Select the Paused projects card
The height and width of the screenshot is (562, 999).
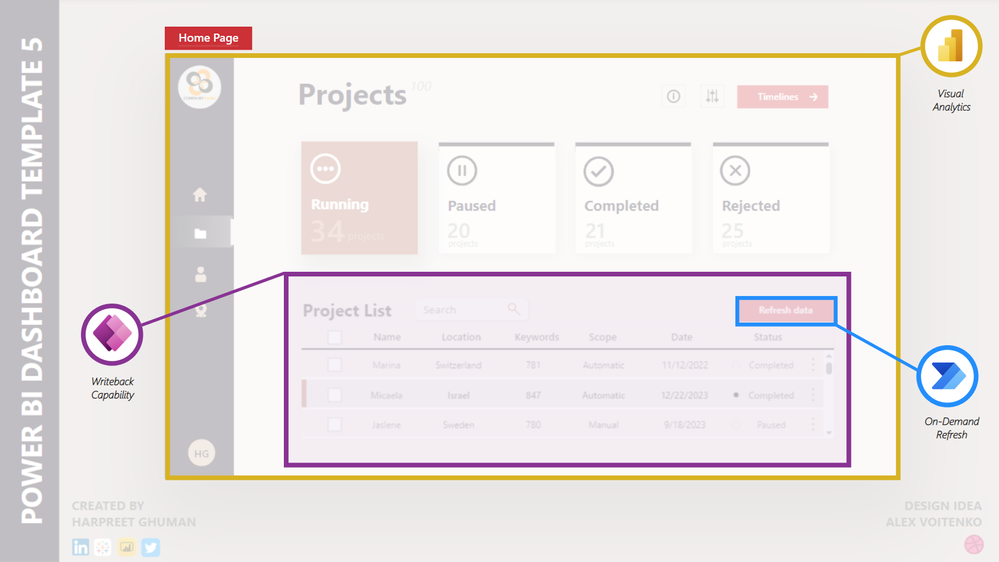pos(497,198)
